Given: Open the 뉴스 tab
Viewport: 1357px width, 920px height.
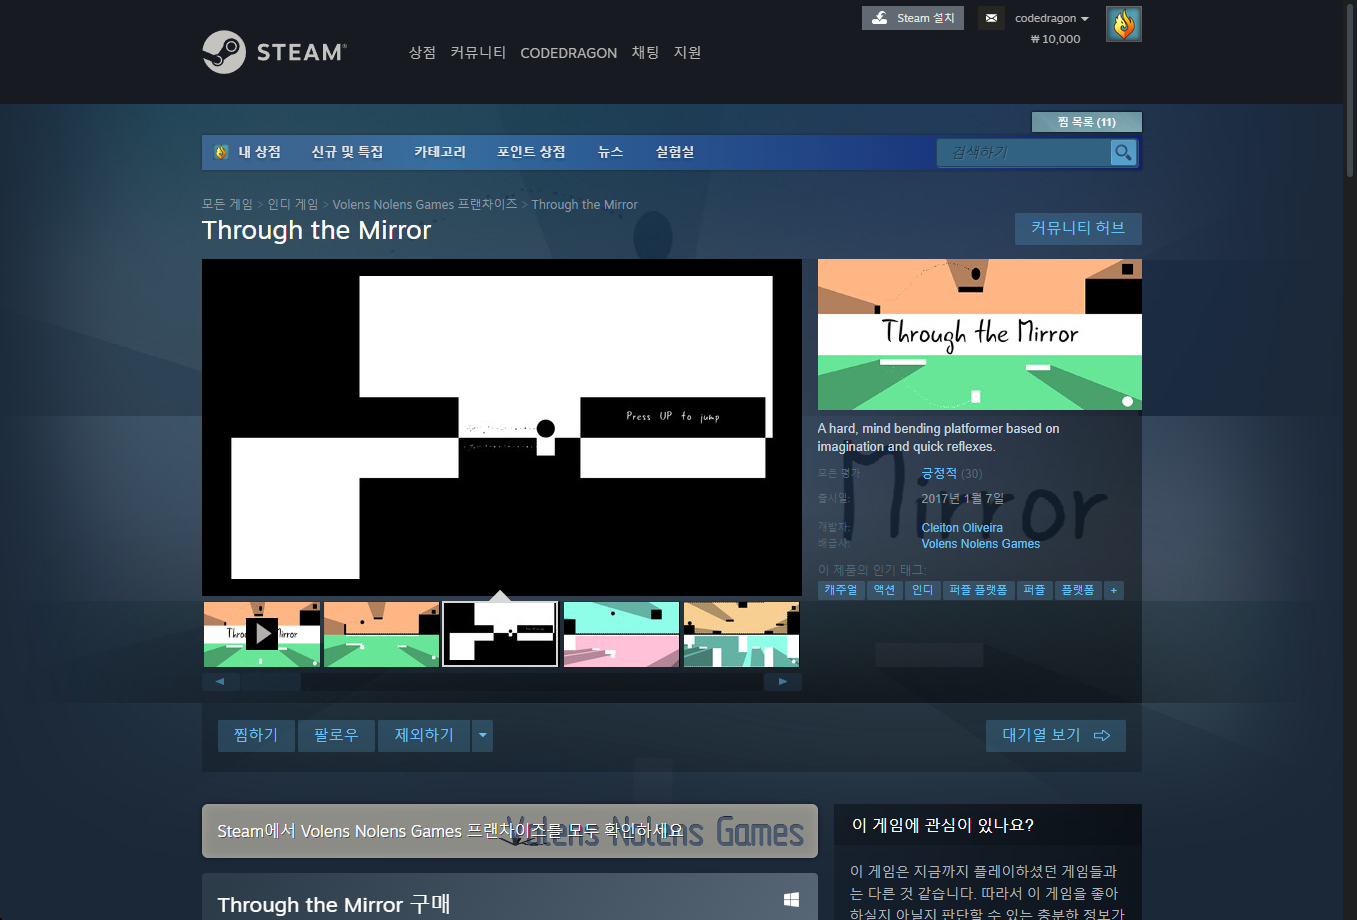Looking at the screenshot, I should click(610, 152).
